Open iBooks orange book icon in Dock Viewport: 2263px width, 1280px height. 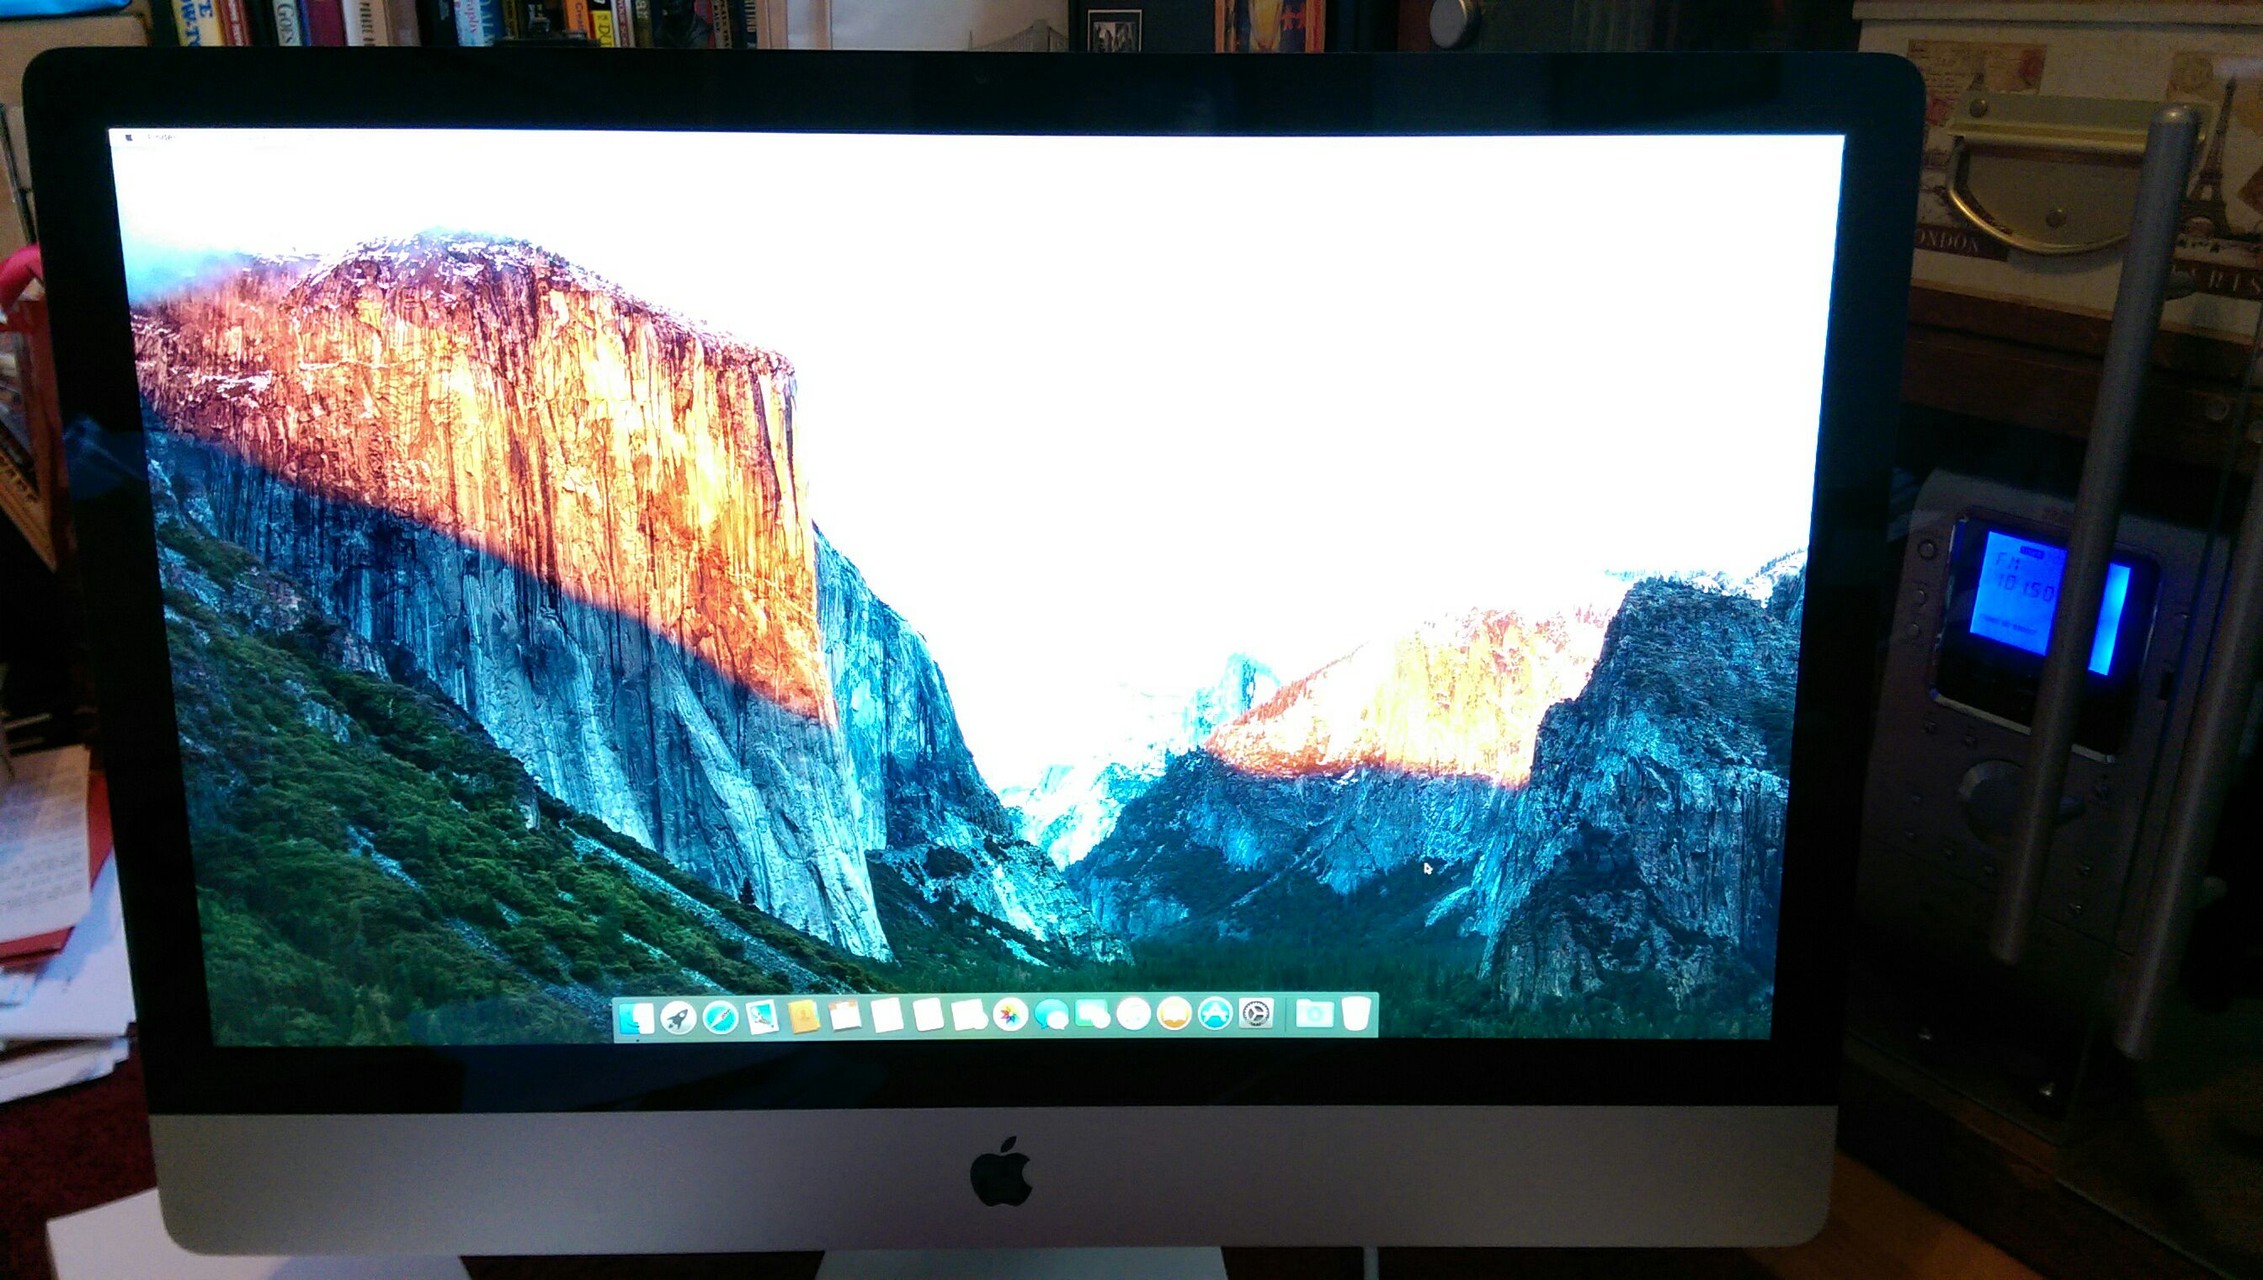[x=1174, y=1014]
